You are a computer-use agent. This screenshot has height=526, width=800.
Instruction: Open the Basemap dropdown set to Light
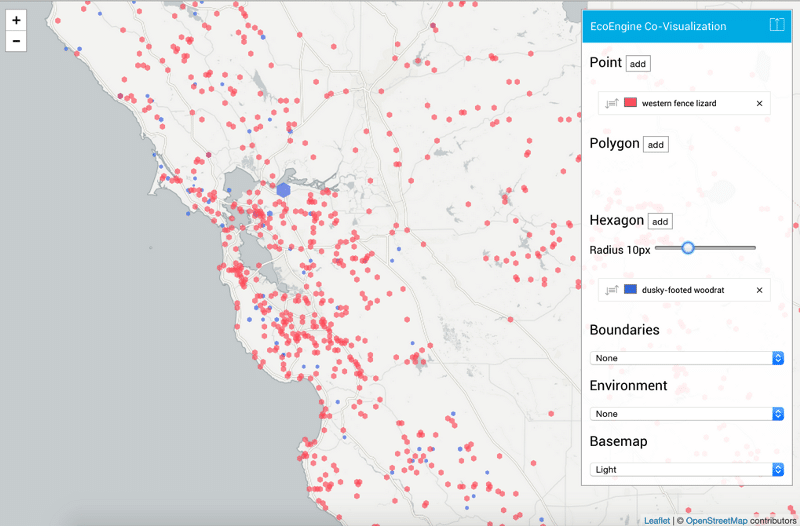pos(686,469)
